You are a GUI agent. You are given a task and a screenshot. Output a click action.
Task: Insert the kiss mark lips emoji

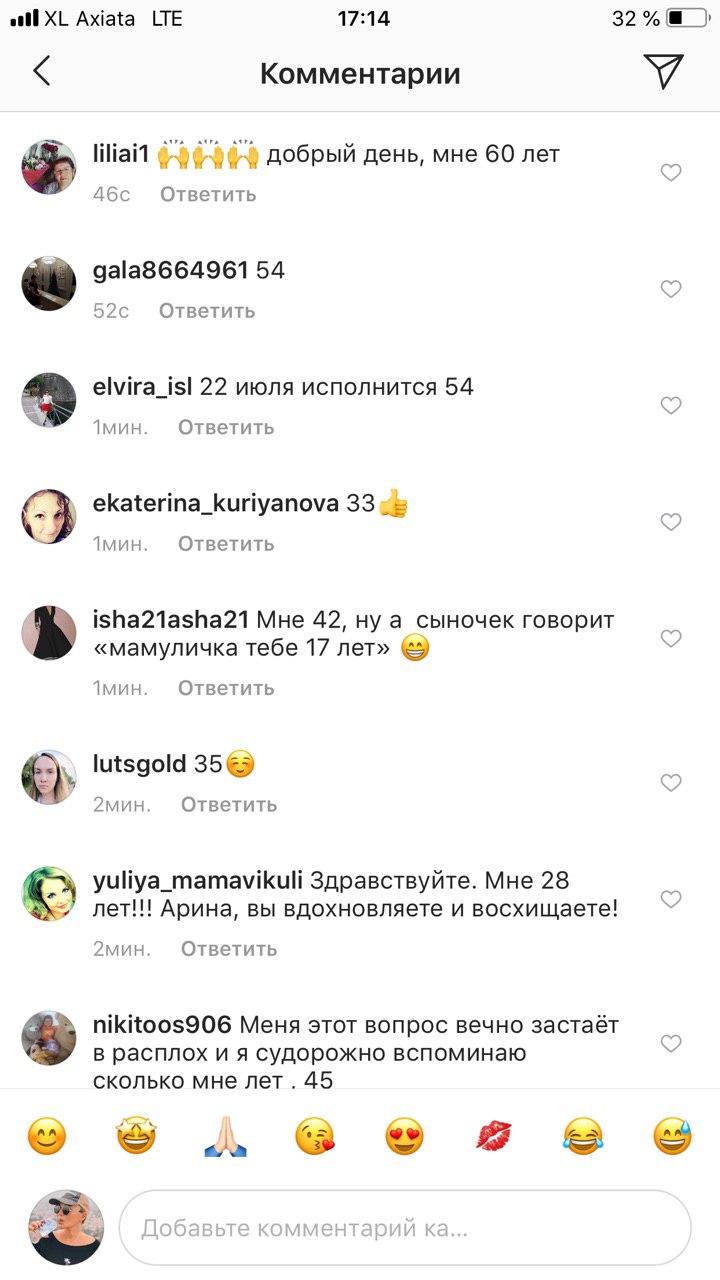(x=494, y=1137)
